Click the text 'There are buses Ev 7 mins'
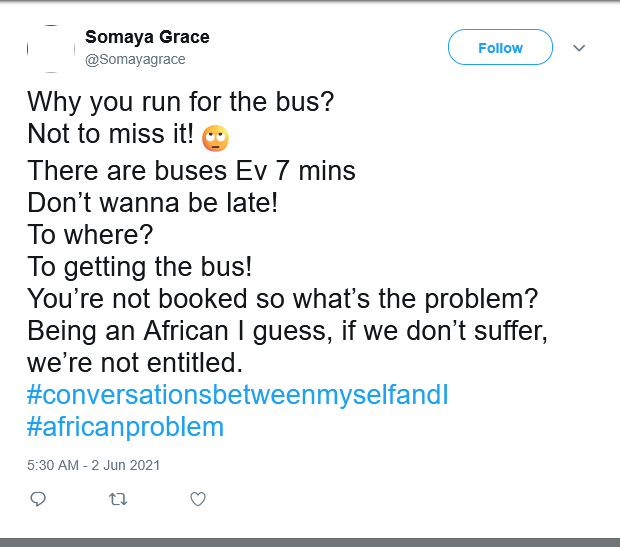The image size is (620, 547). click(x=191, y=171)
